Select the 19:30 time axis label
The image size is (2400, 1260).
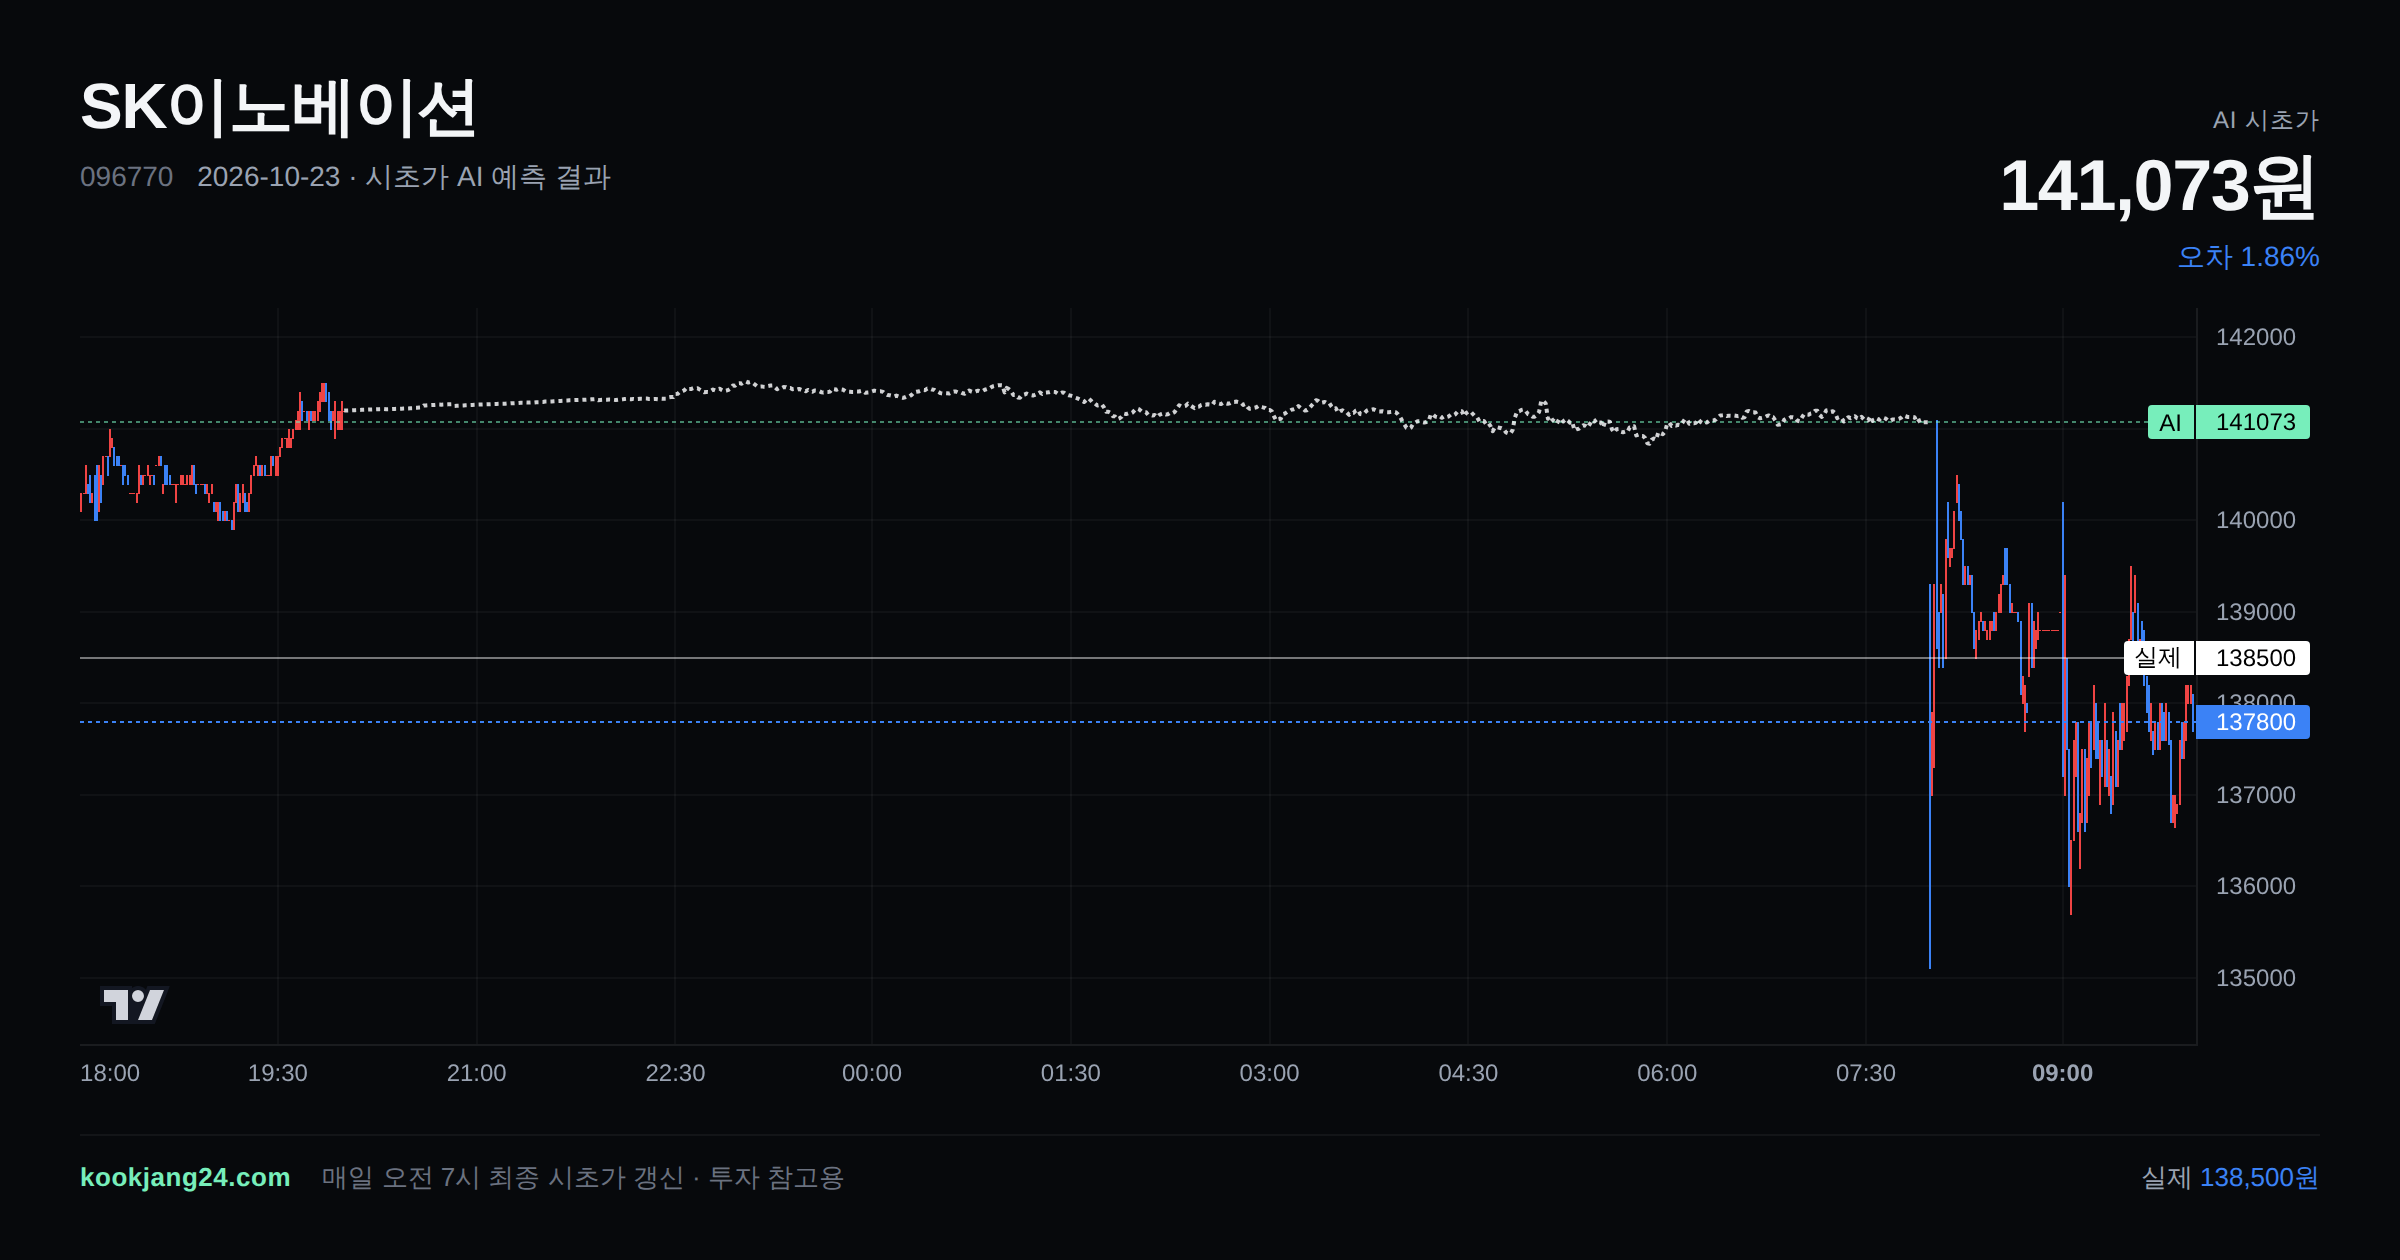click(278, 1073)
